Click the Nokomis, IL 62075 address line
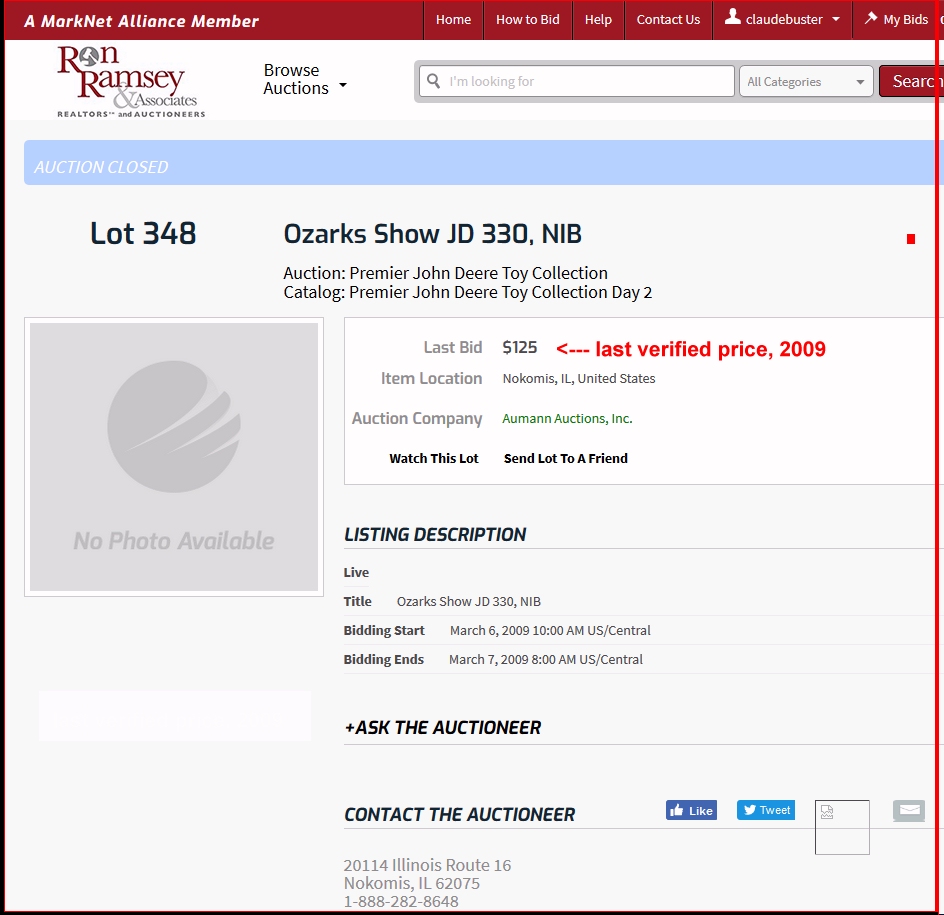The height and width of the screenshot is (915, 944). coord(411,883)
